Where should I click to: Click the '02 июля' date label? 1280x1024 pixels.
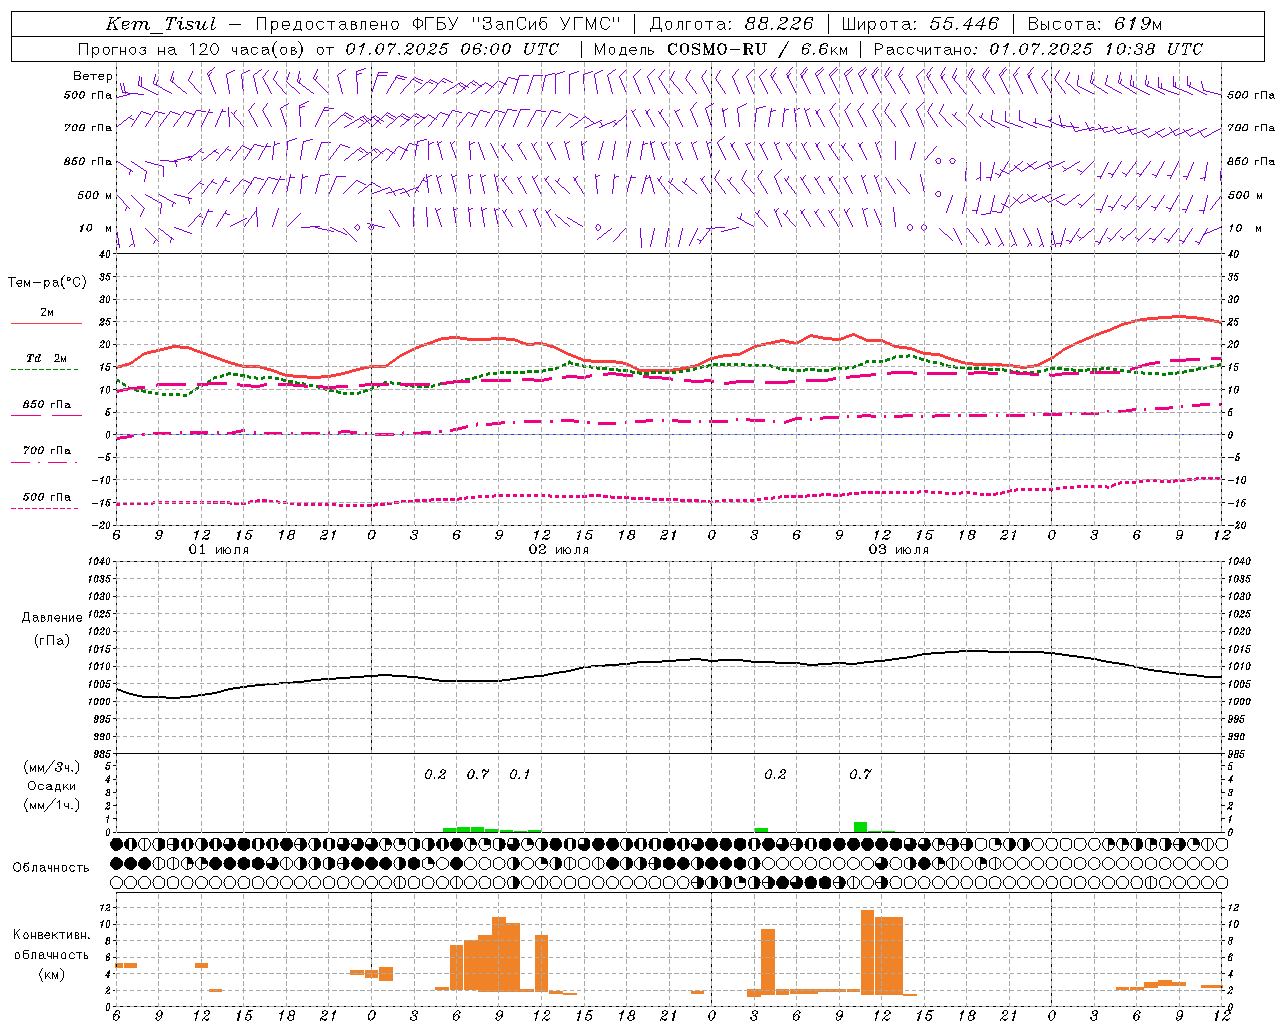tap(559, 550)
